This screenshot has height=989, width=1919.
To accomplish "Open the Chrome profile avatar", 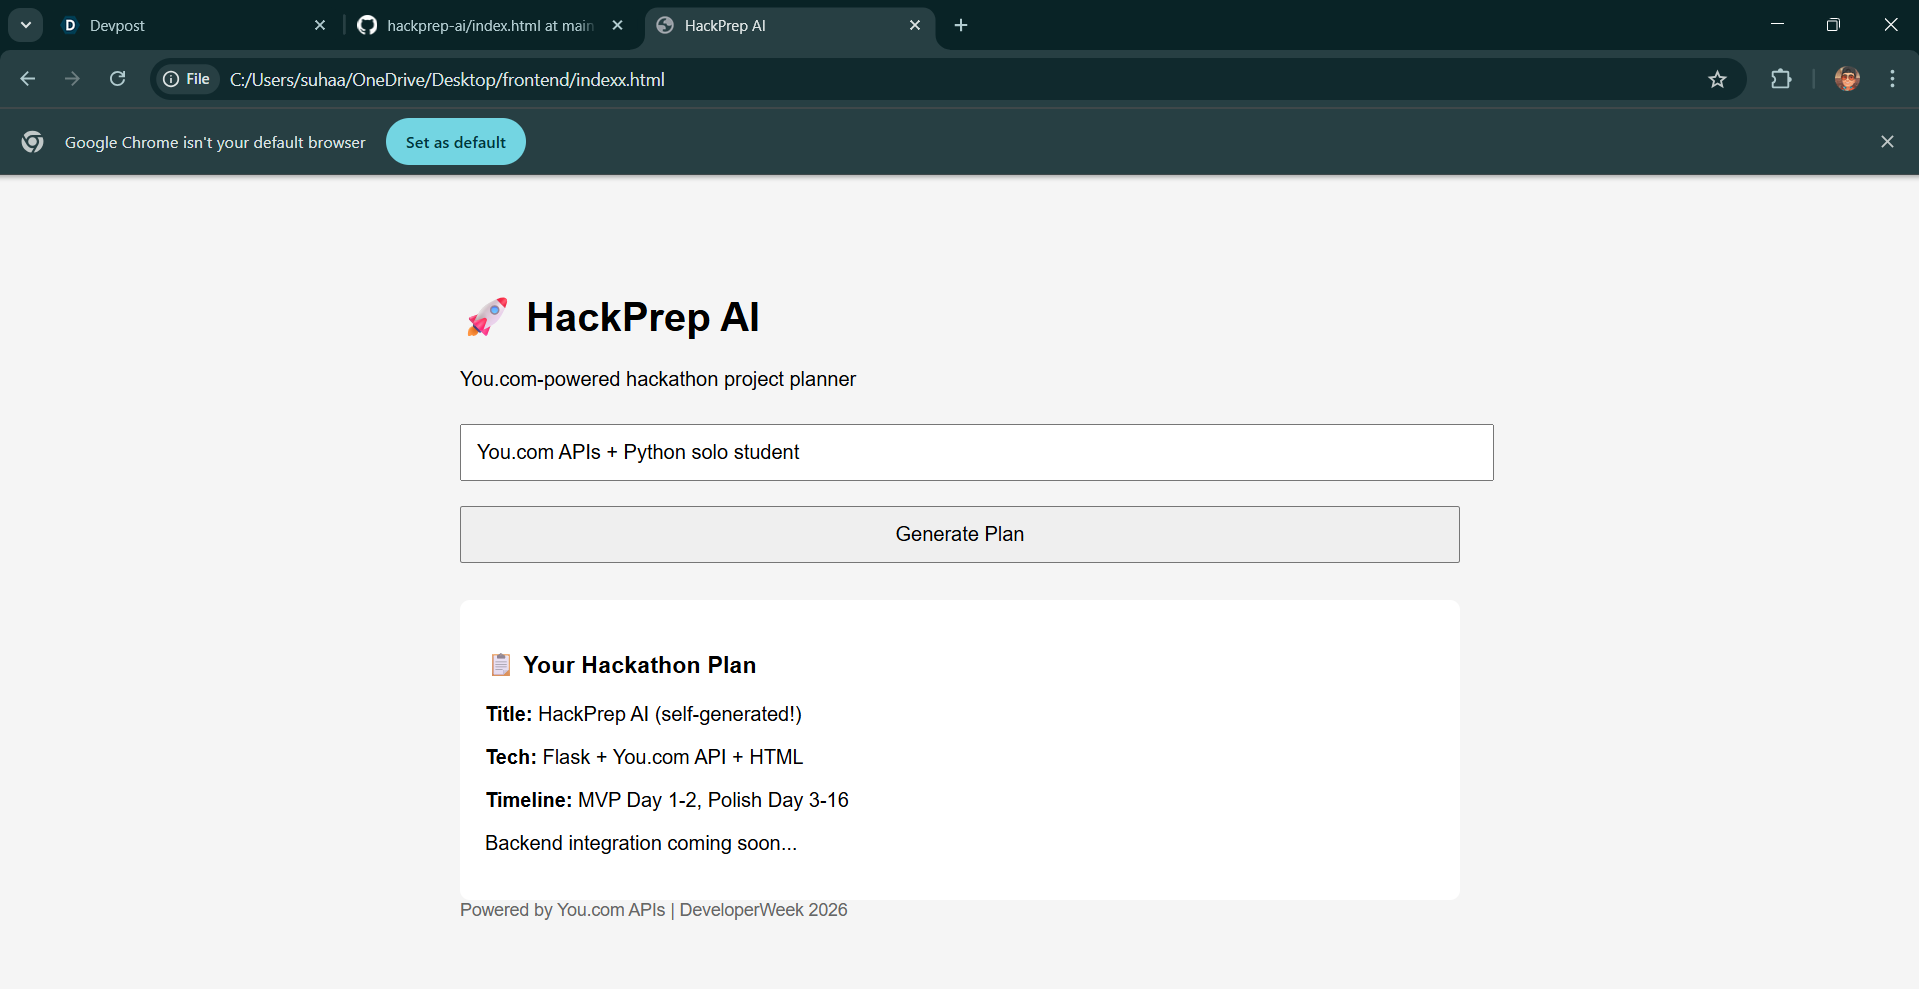I will point(1847,79).
